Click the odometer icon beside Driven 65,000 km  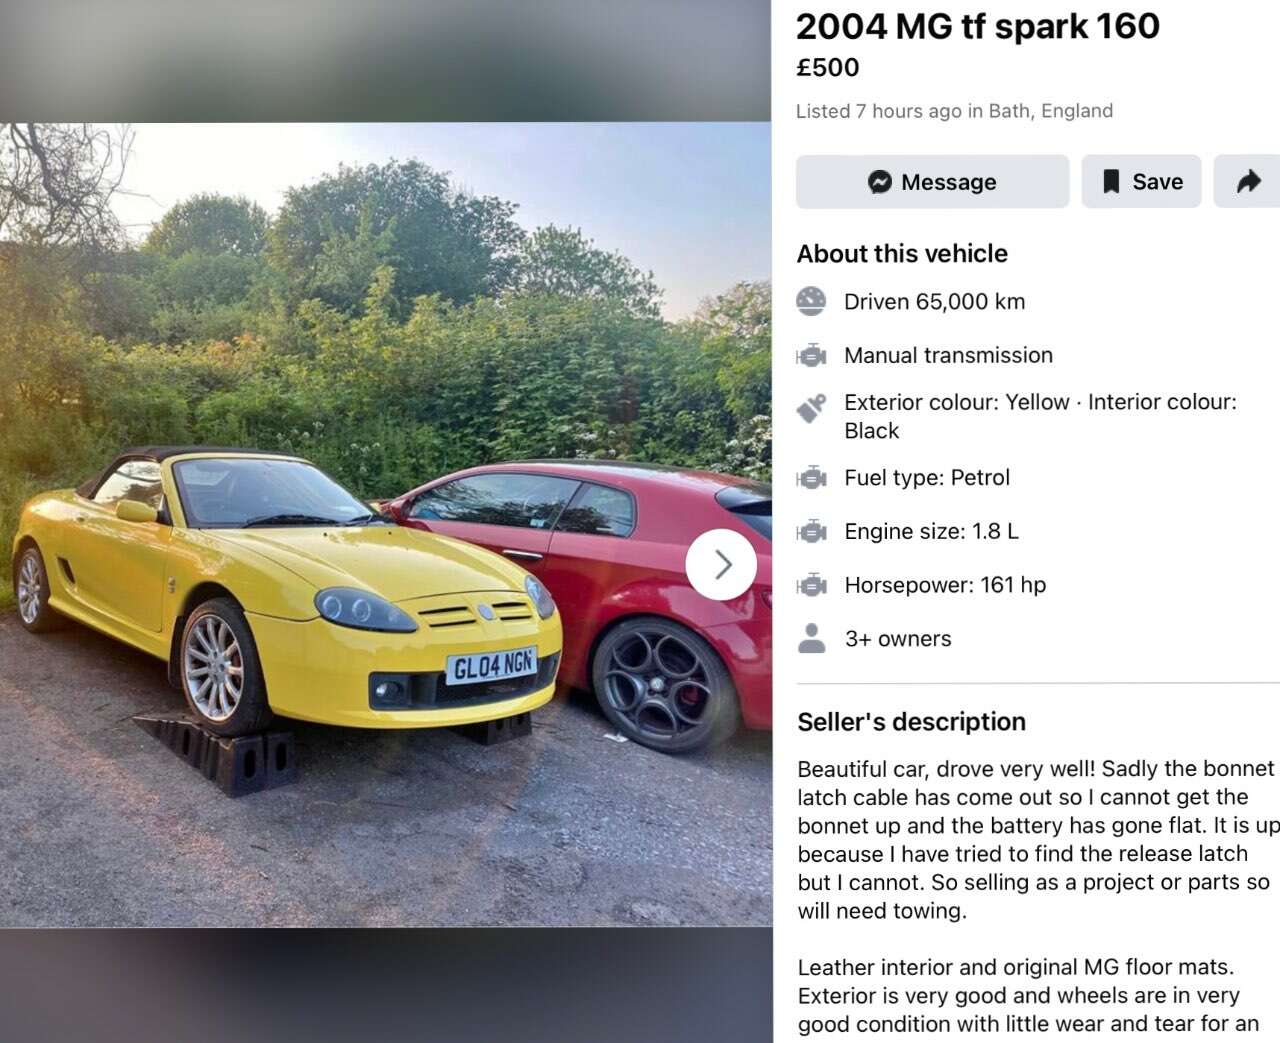[812, 301]
